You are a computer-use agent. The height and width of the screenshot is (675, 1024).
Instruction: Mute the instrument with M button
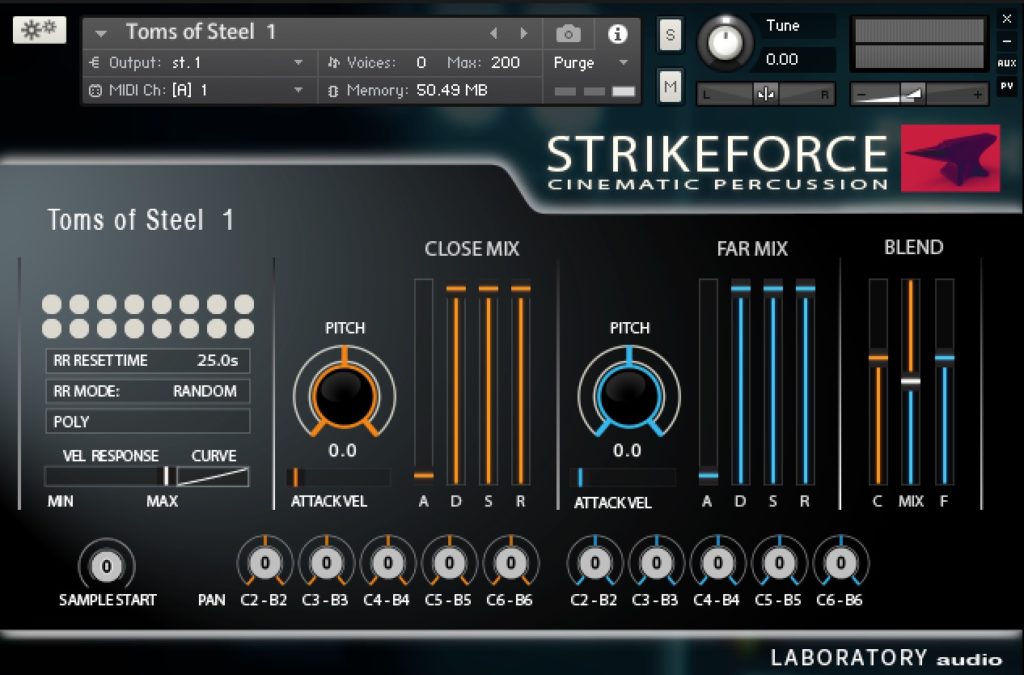click(x=670, y=86)
